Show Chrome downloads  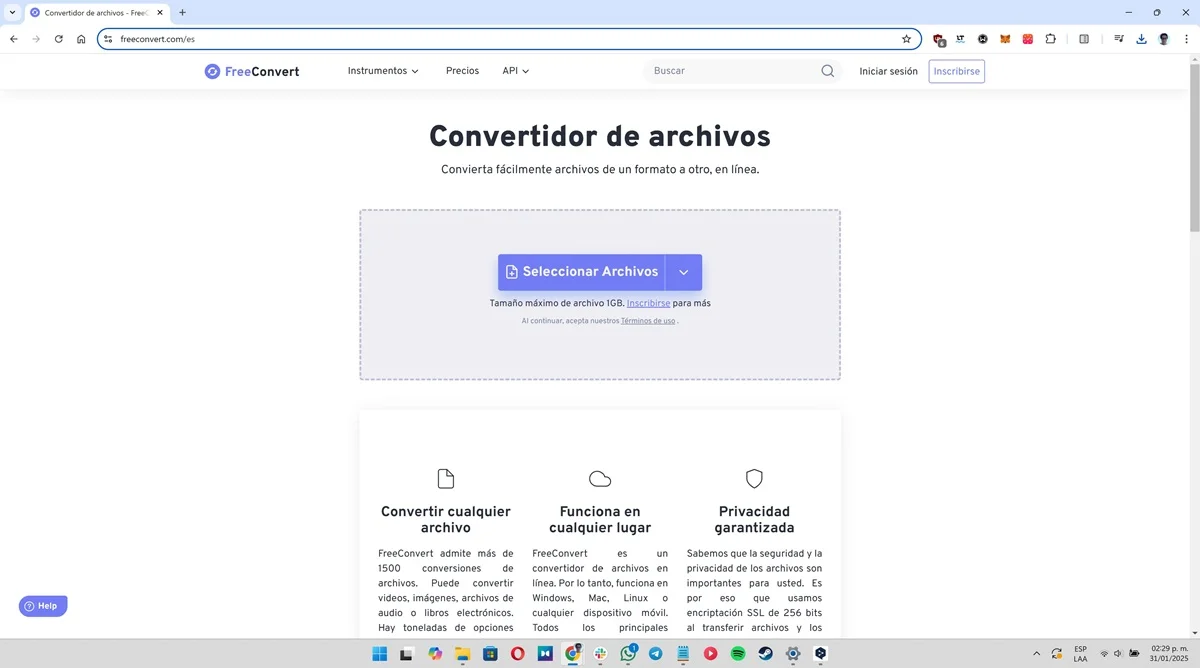pyautogui.click(x=1141, y=39)
